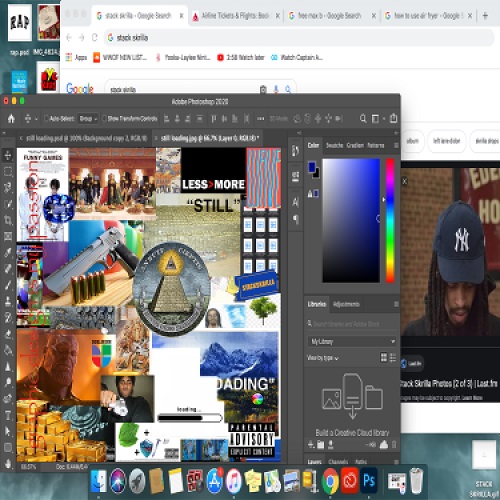Viewport: 500px width, 500px height.
Task: Expand the Move tool preset dropdown arrow
Action: coord(36,119)
